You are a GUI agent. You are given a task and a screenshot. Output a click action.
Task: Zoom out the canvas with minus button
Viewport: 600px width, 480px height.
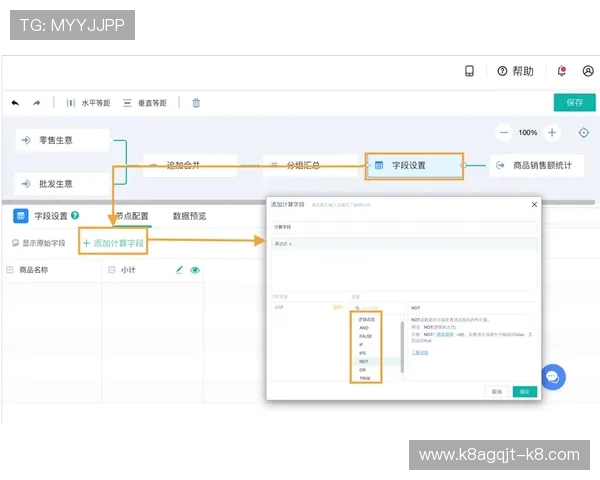504,133
